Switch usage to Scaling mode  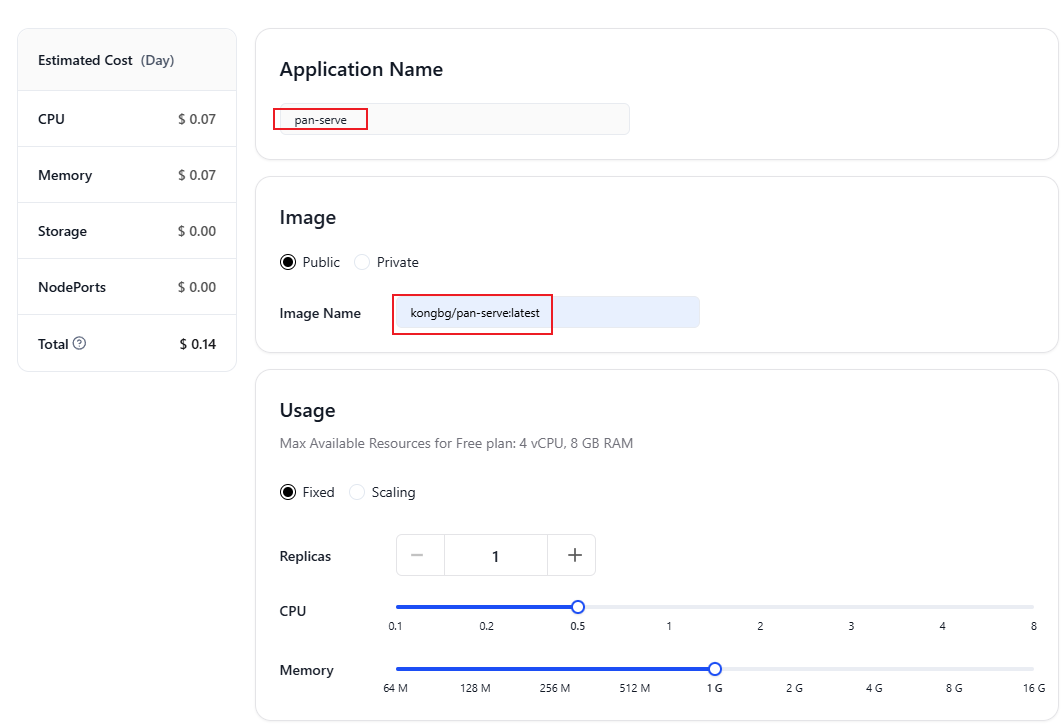pyautogui.click(x=357, y=492)
